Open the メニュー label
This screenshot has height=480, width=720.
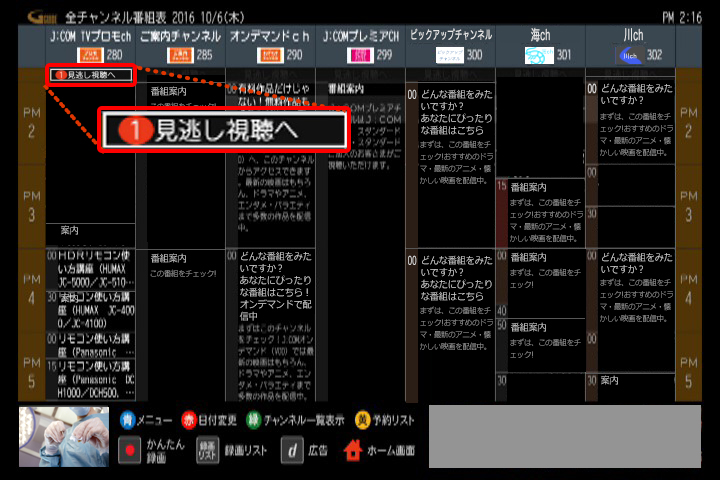[154, 420]
